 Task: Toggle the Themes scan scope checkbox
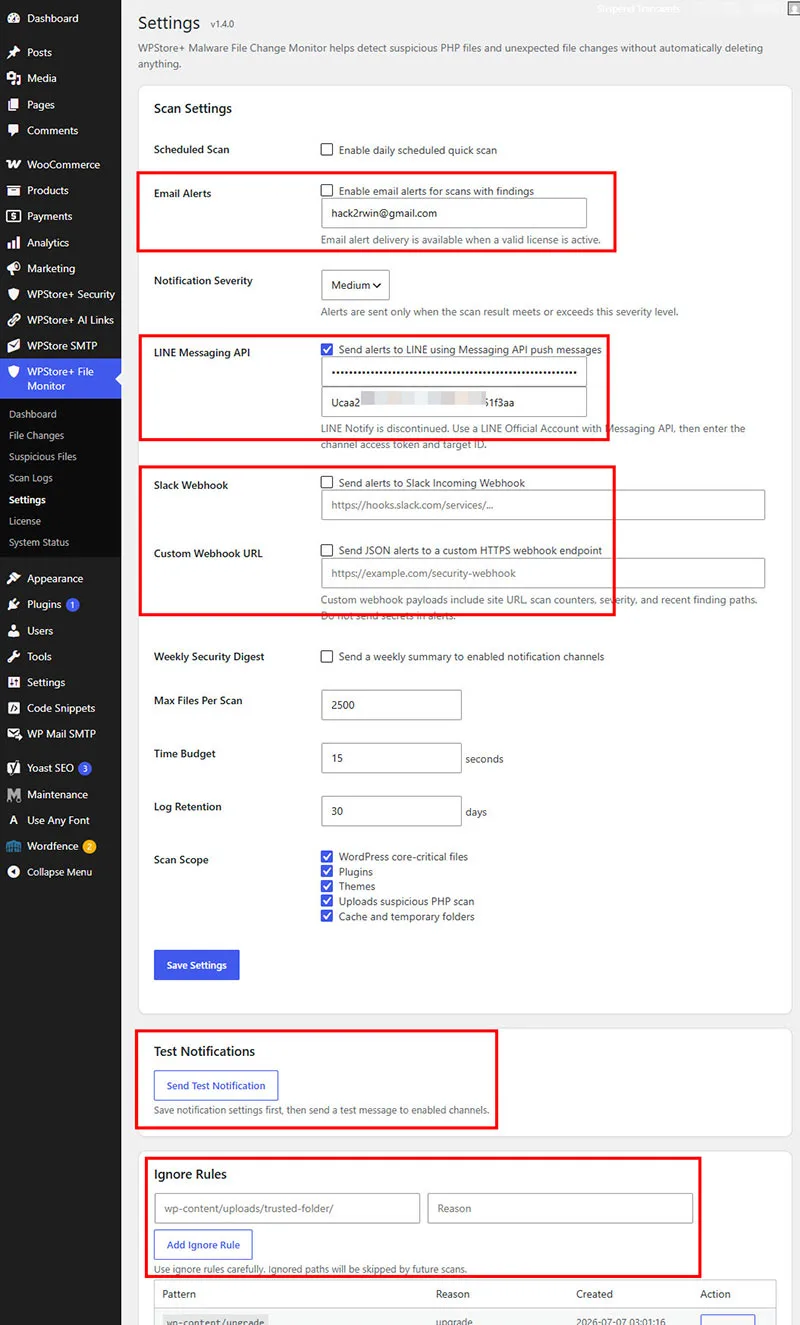pyautogui.click(x=327, y=886)
